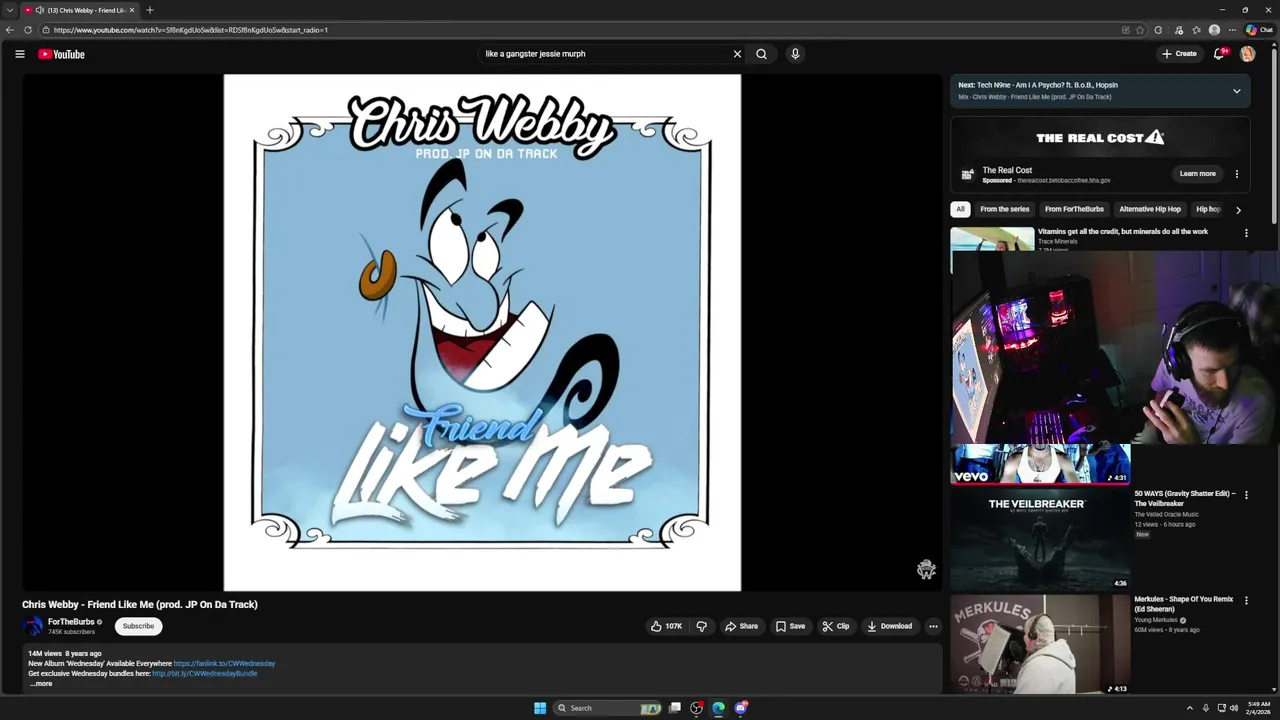Show hidden system tray icons
The height and width of the screenshot is (720, 1280).
(1189, 708)
